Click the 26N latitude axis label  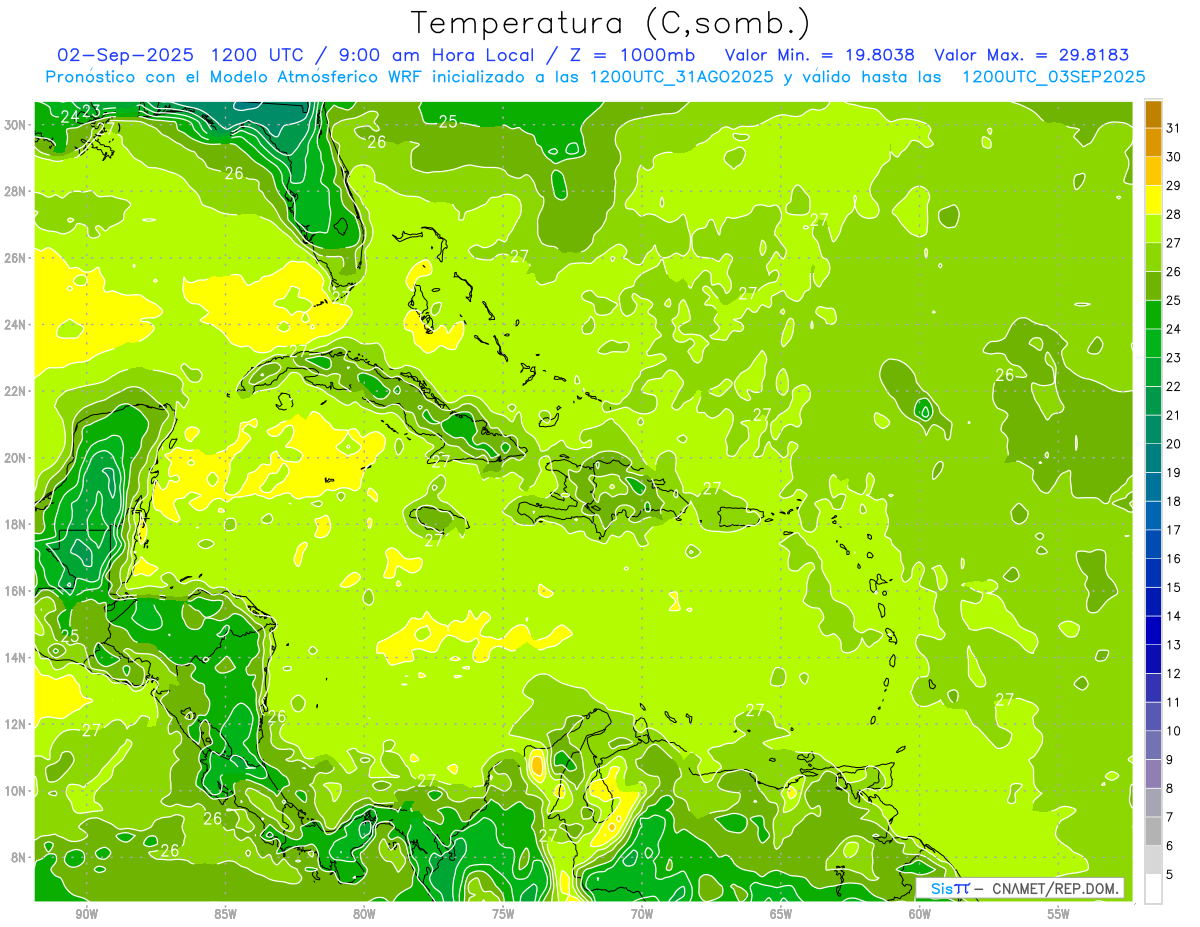click(16, 258)
